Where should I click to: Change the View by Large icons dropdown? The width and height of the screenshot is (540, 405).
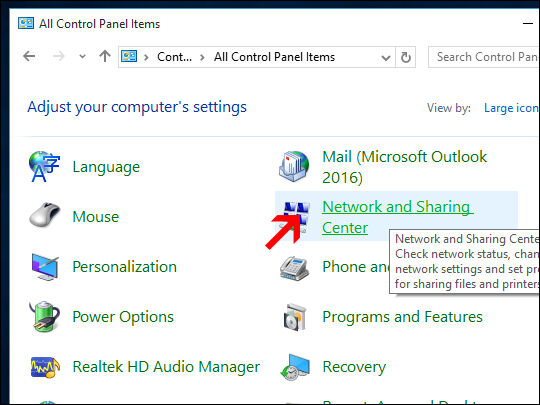511,108
